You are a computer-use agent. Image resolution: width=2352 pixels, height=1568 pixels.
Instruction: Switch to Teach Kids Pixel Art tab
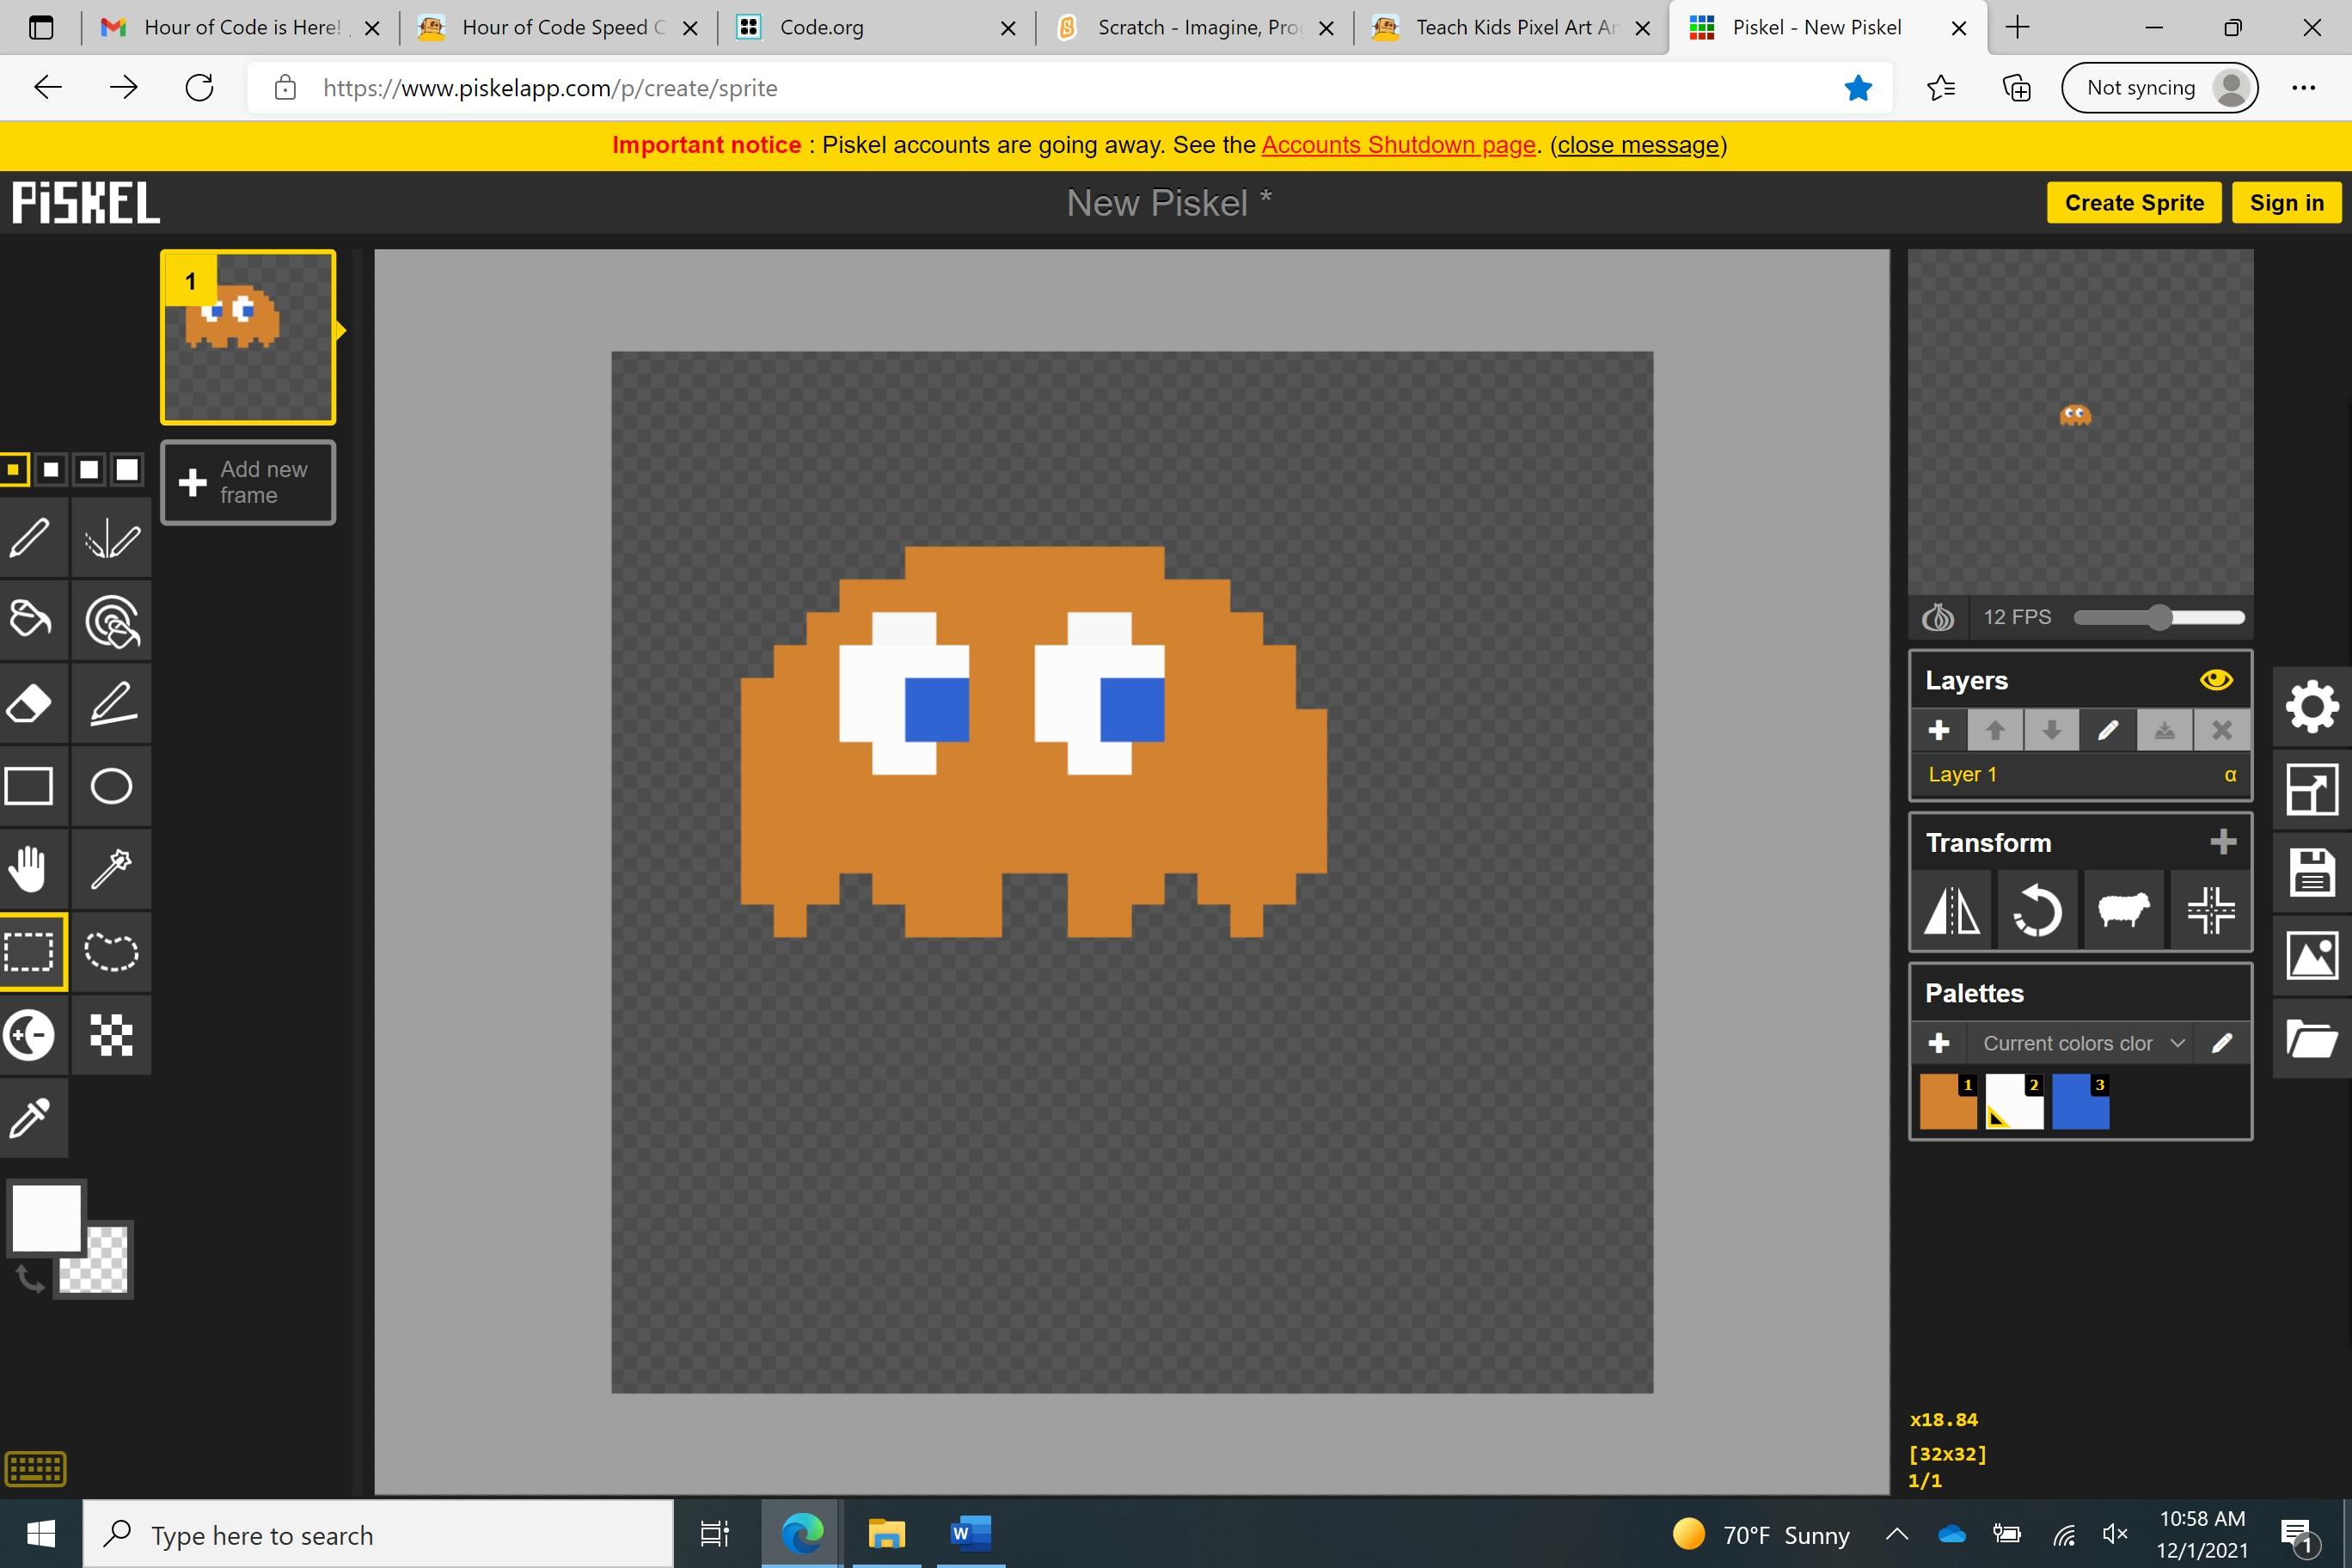[x=1512, y=28]
